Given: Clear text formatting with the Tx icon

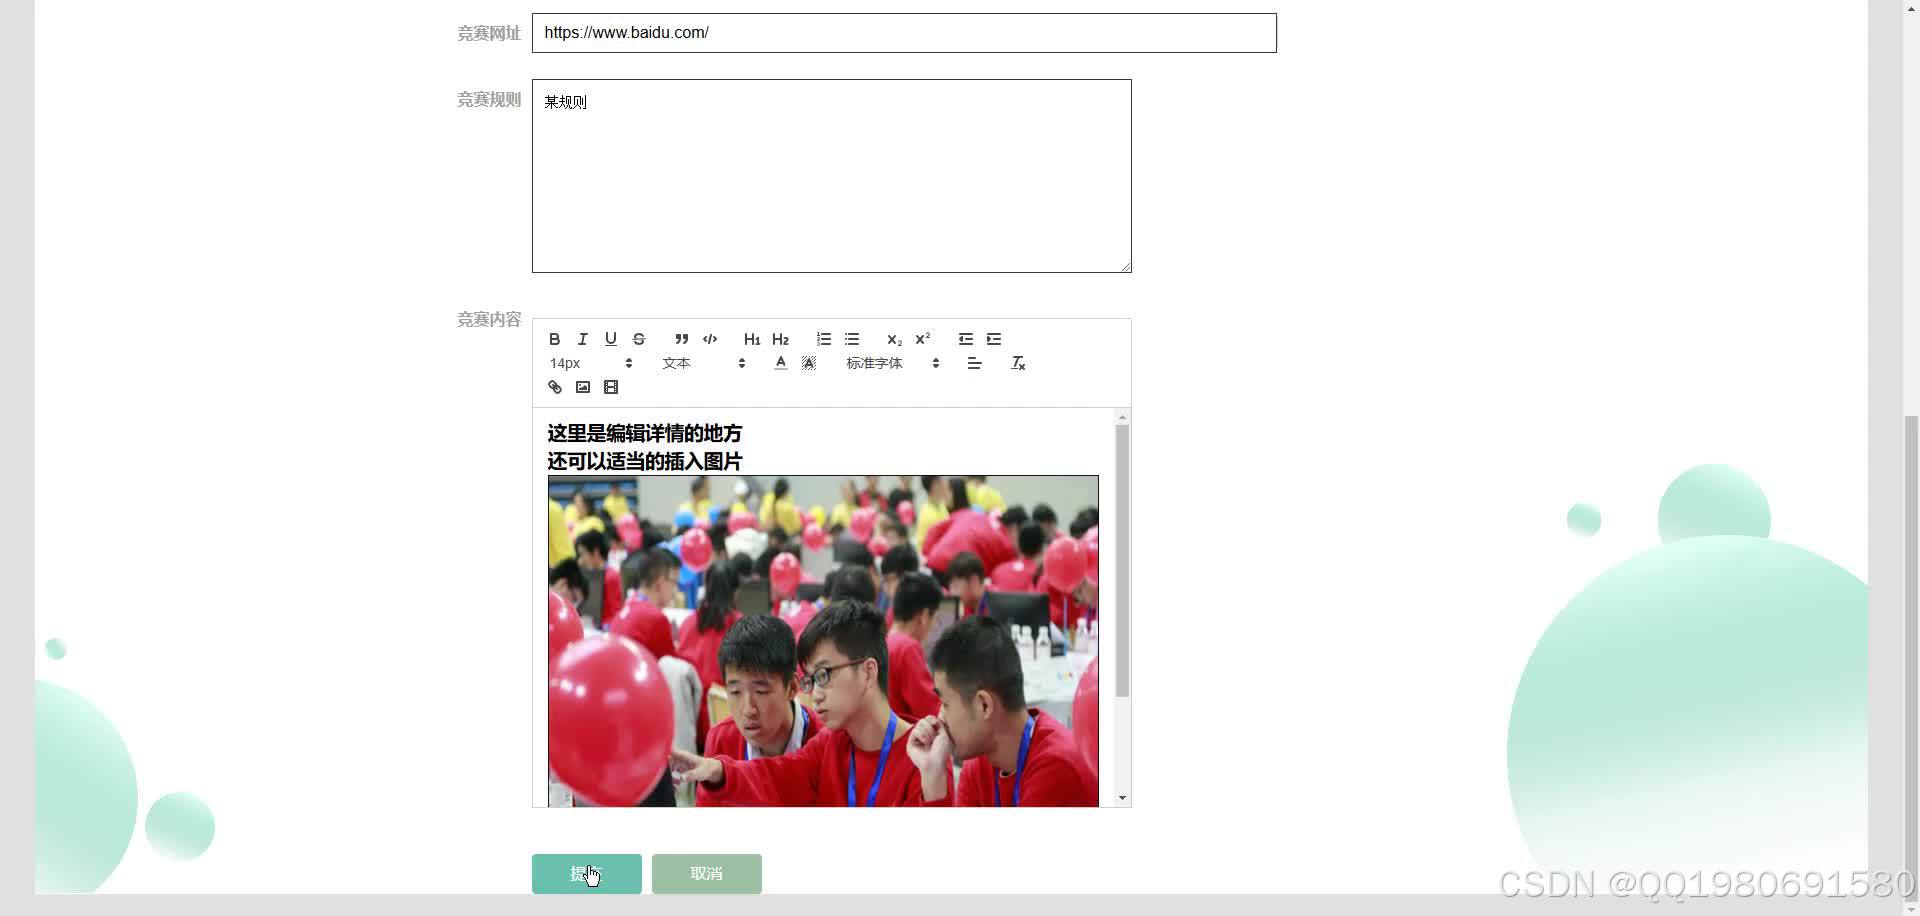Looking at the screenshot, I should click(x=1018, y=363).
